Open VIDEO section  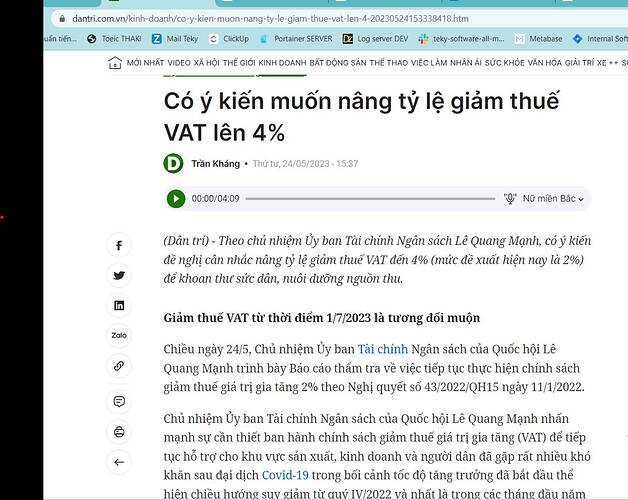coord(179,63)
